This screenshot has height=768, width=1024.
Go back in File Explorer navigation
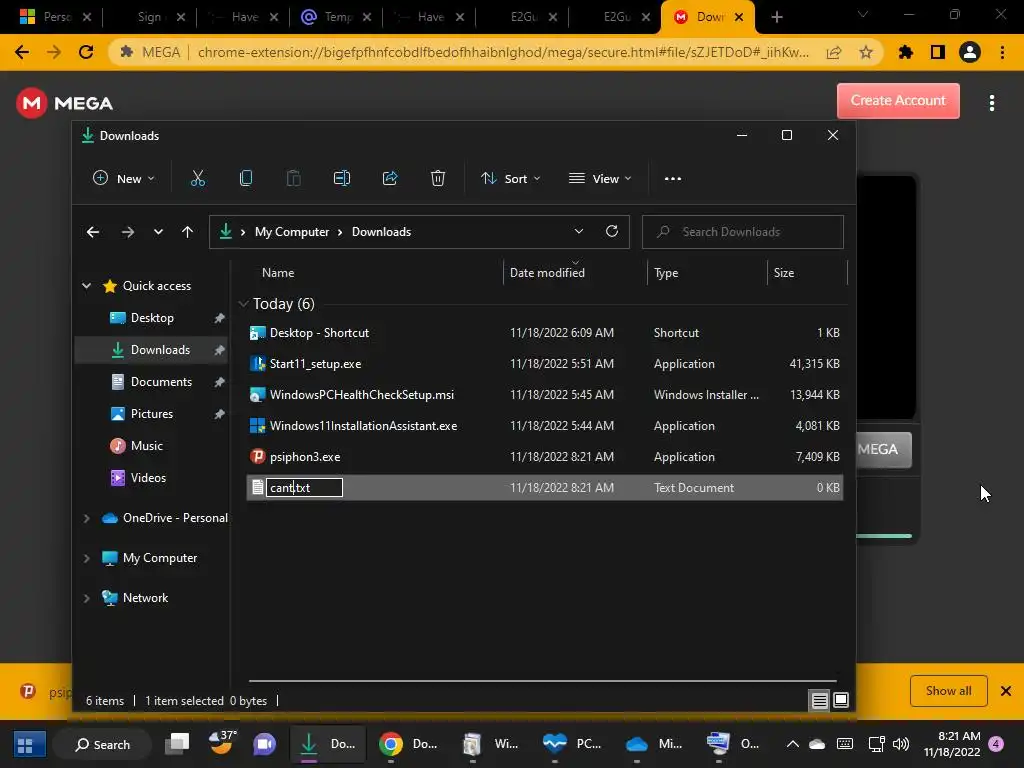(x=93, y=232)
